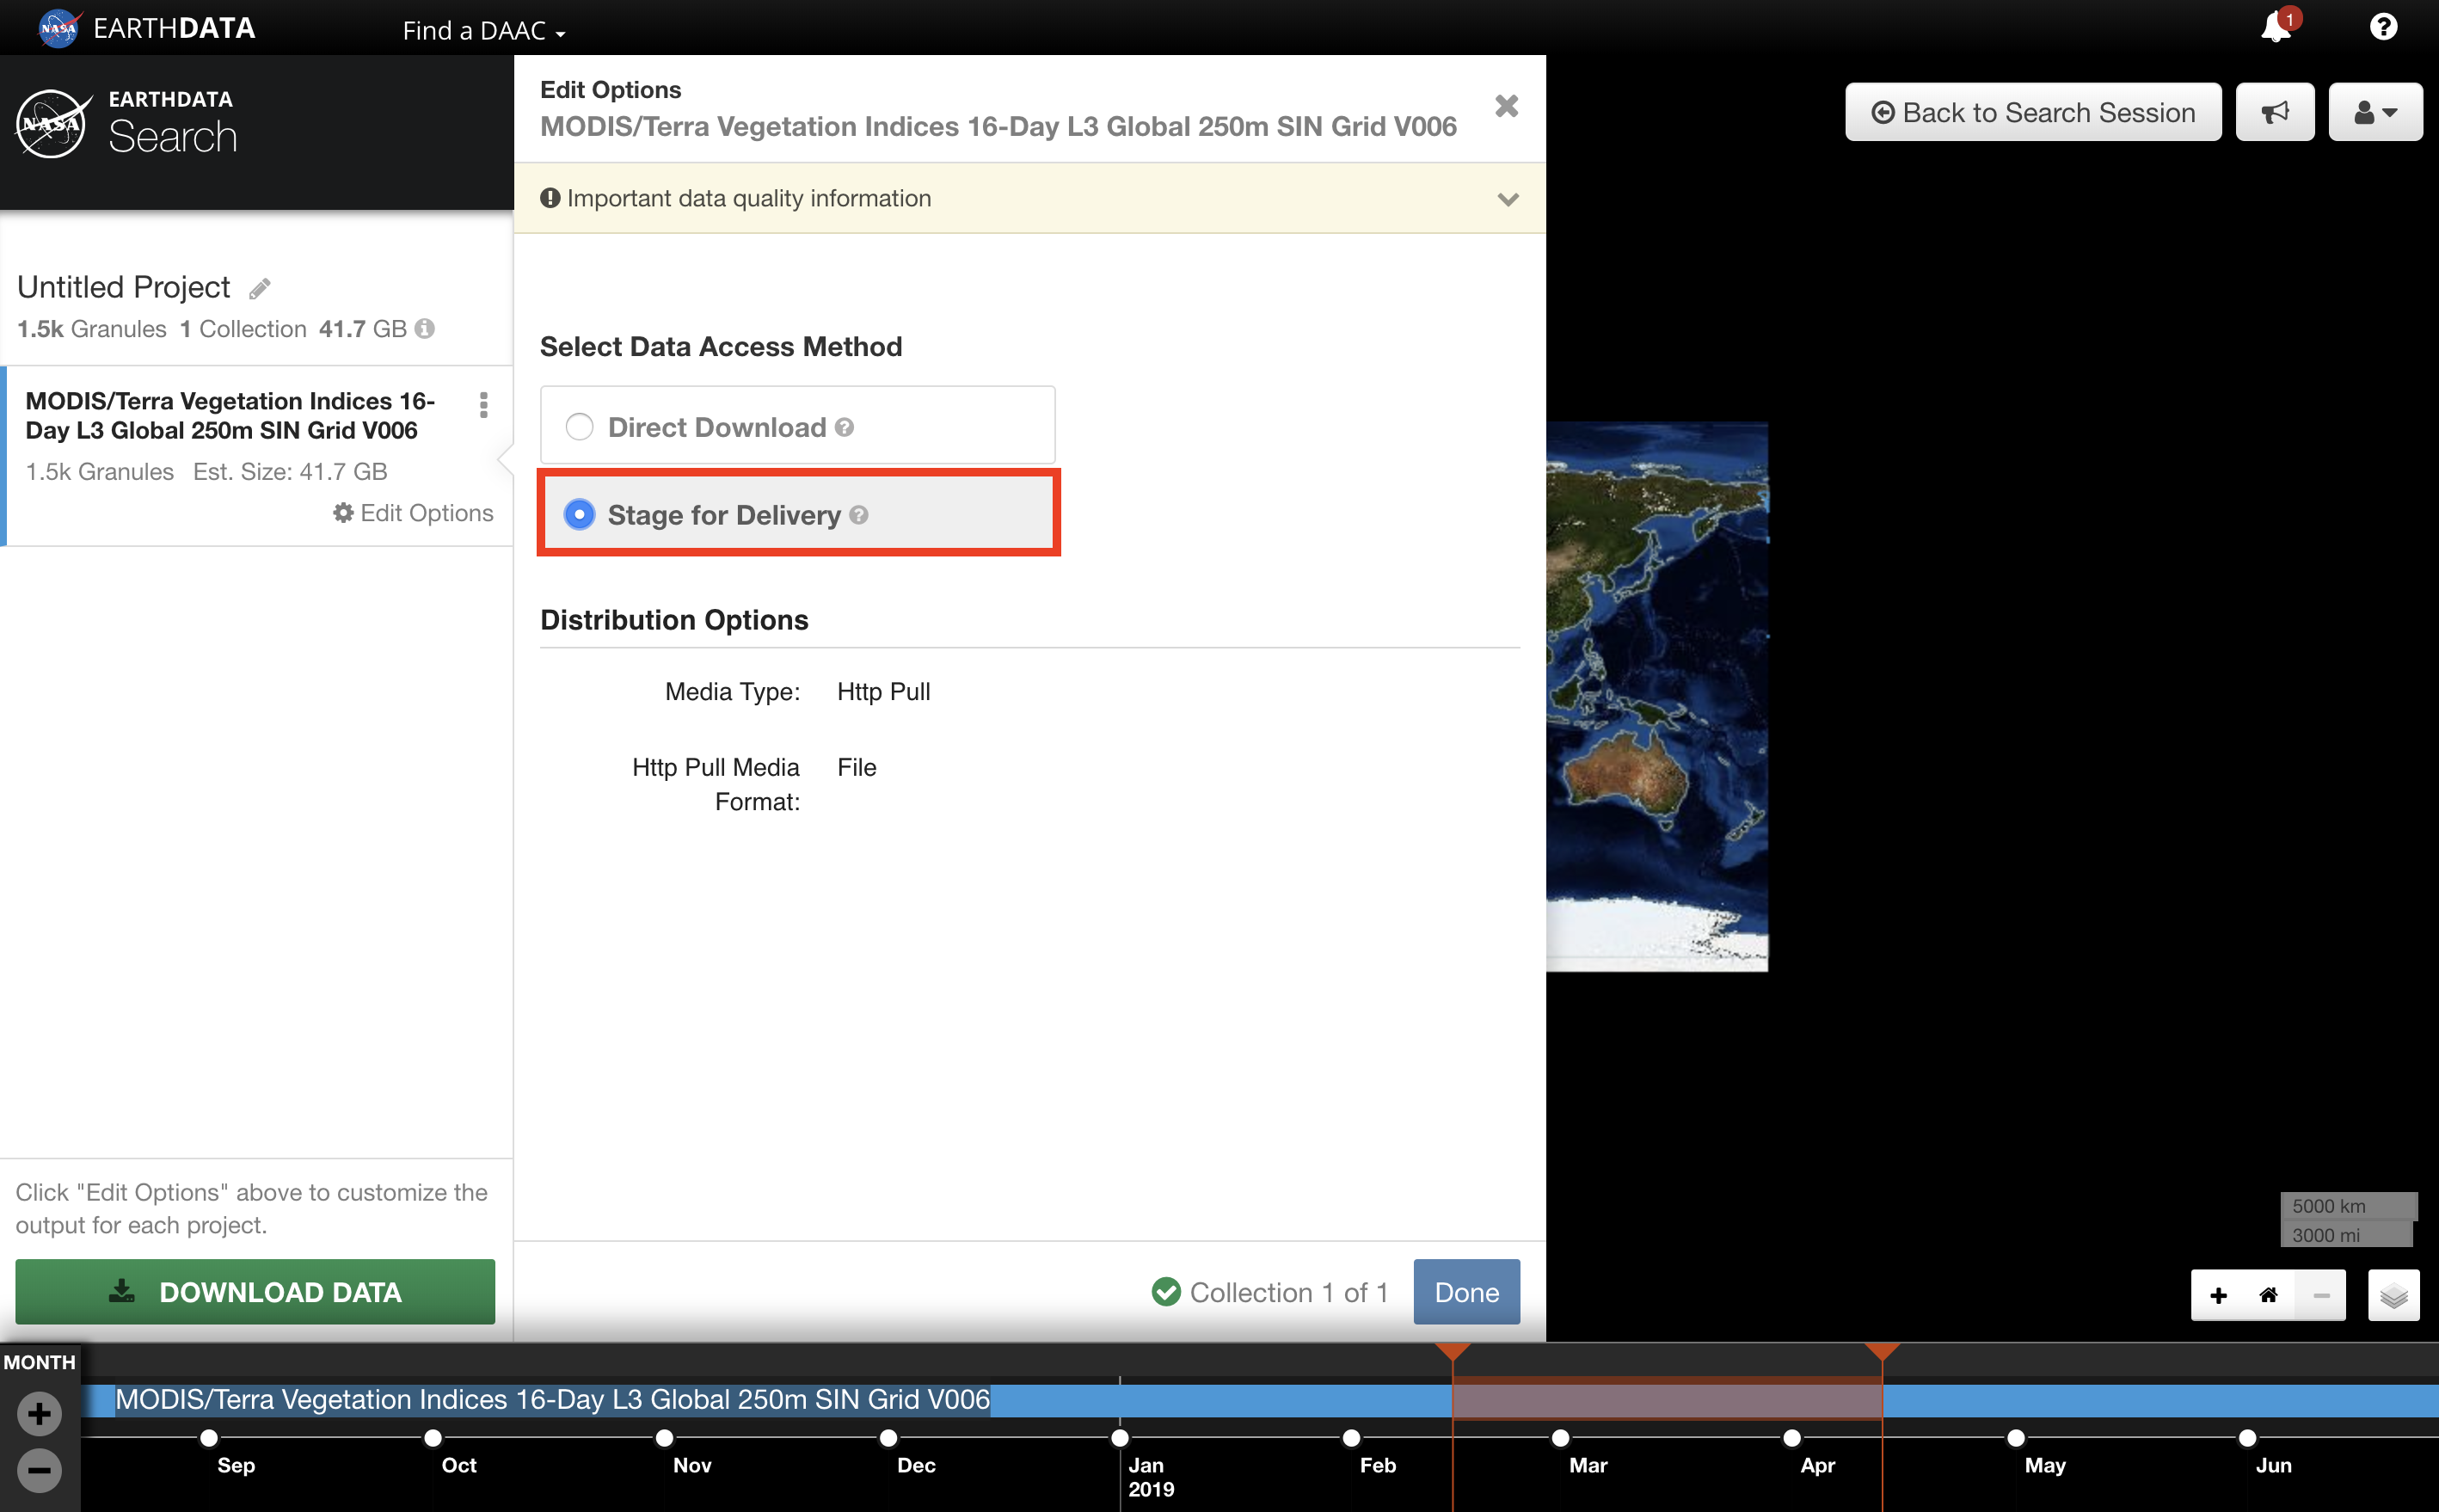This screenshot has width=2439, height=1512.
Task: Click the map imagery tile
Action: pyautogui.click(x=1657, y=696)
